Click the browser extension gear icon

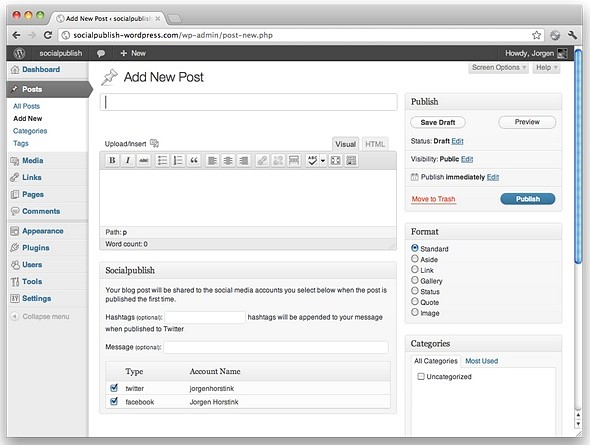(x=555, y=35)
